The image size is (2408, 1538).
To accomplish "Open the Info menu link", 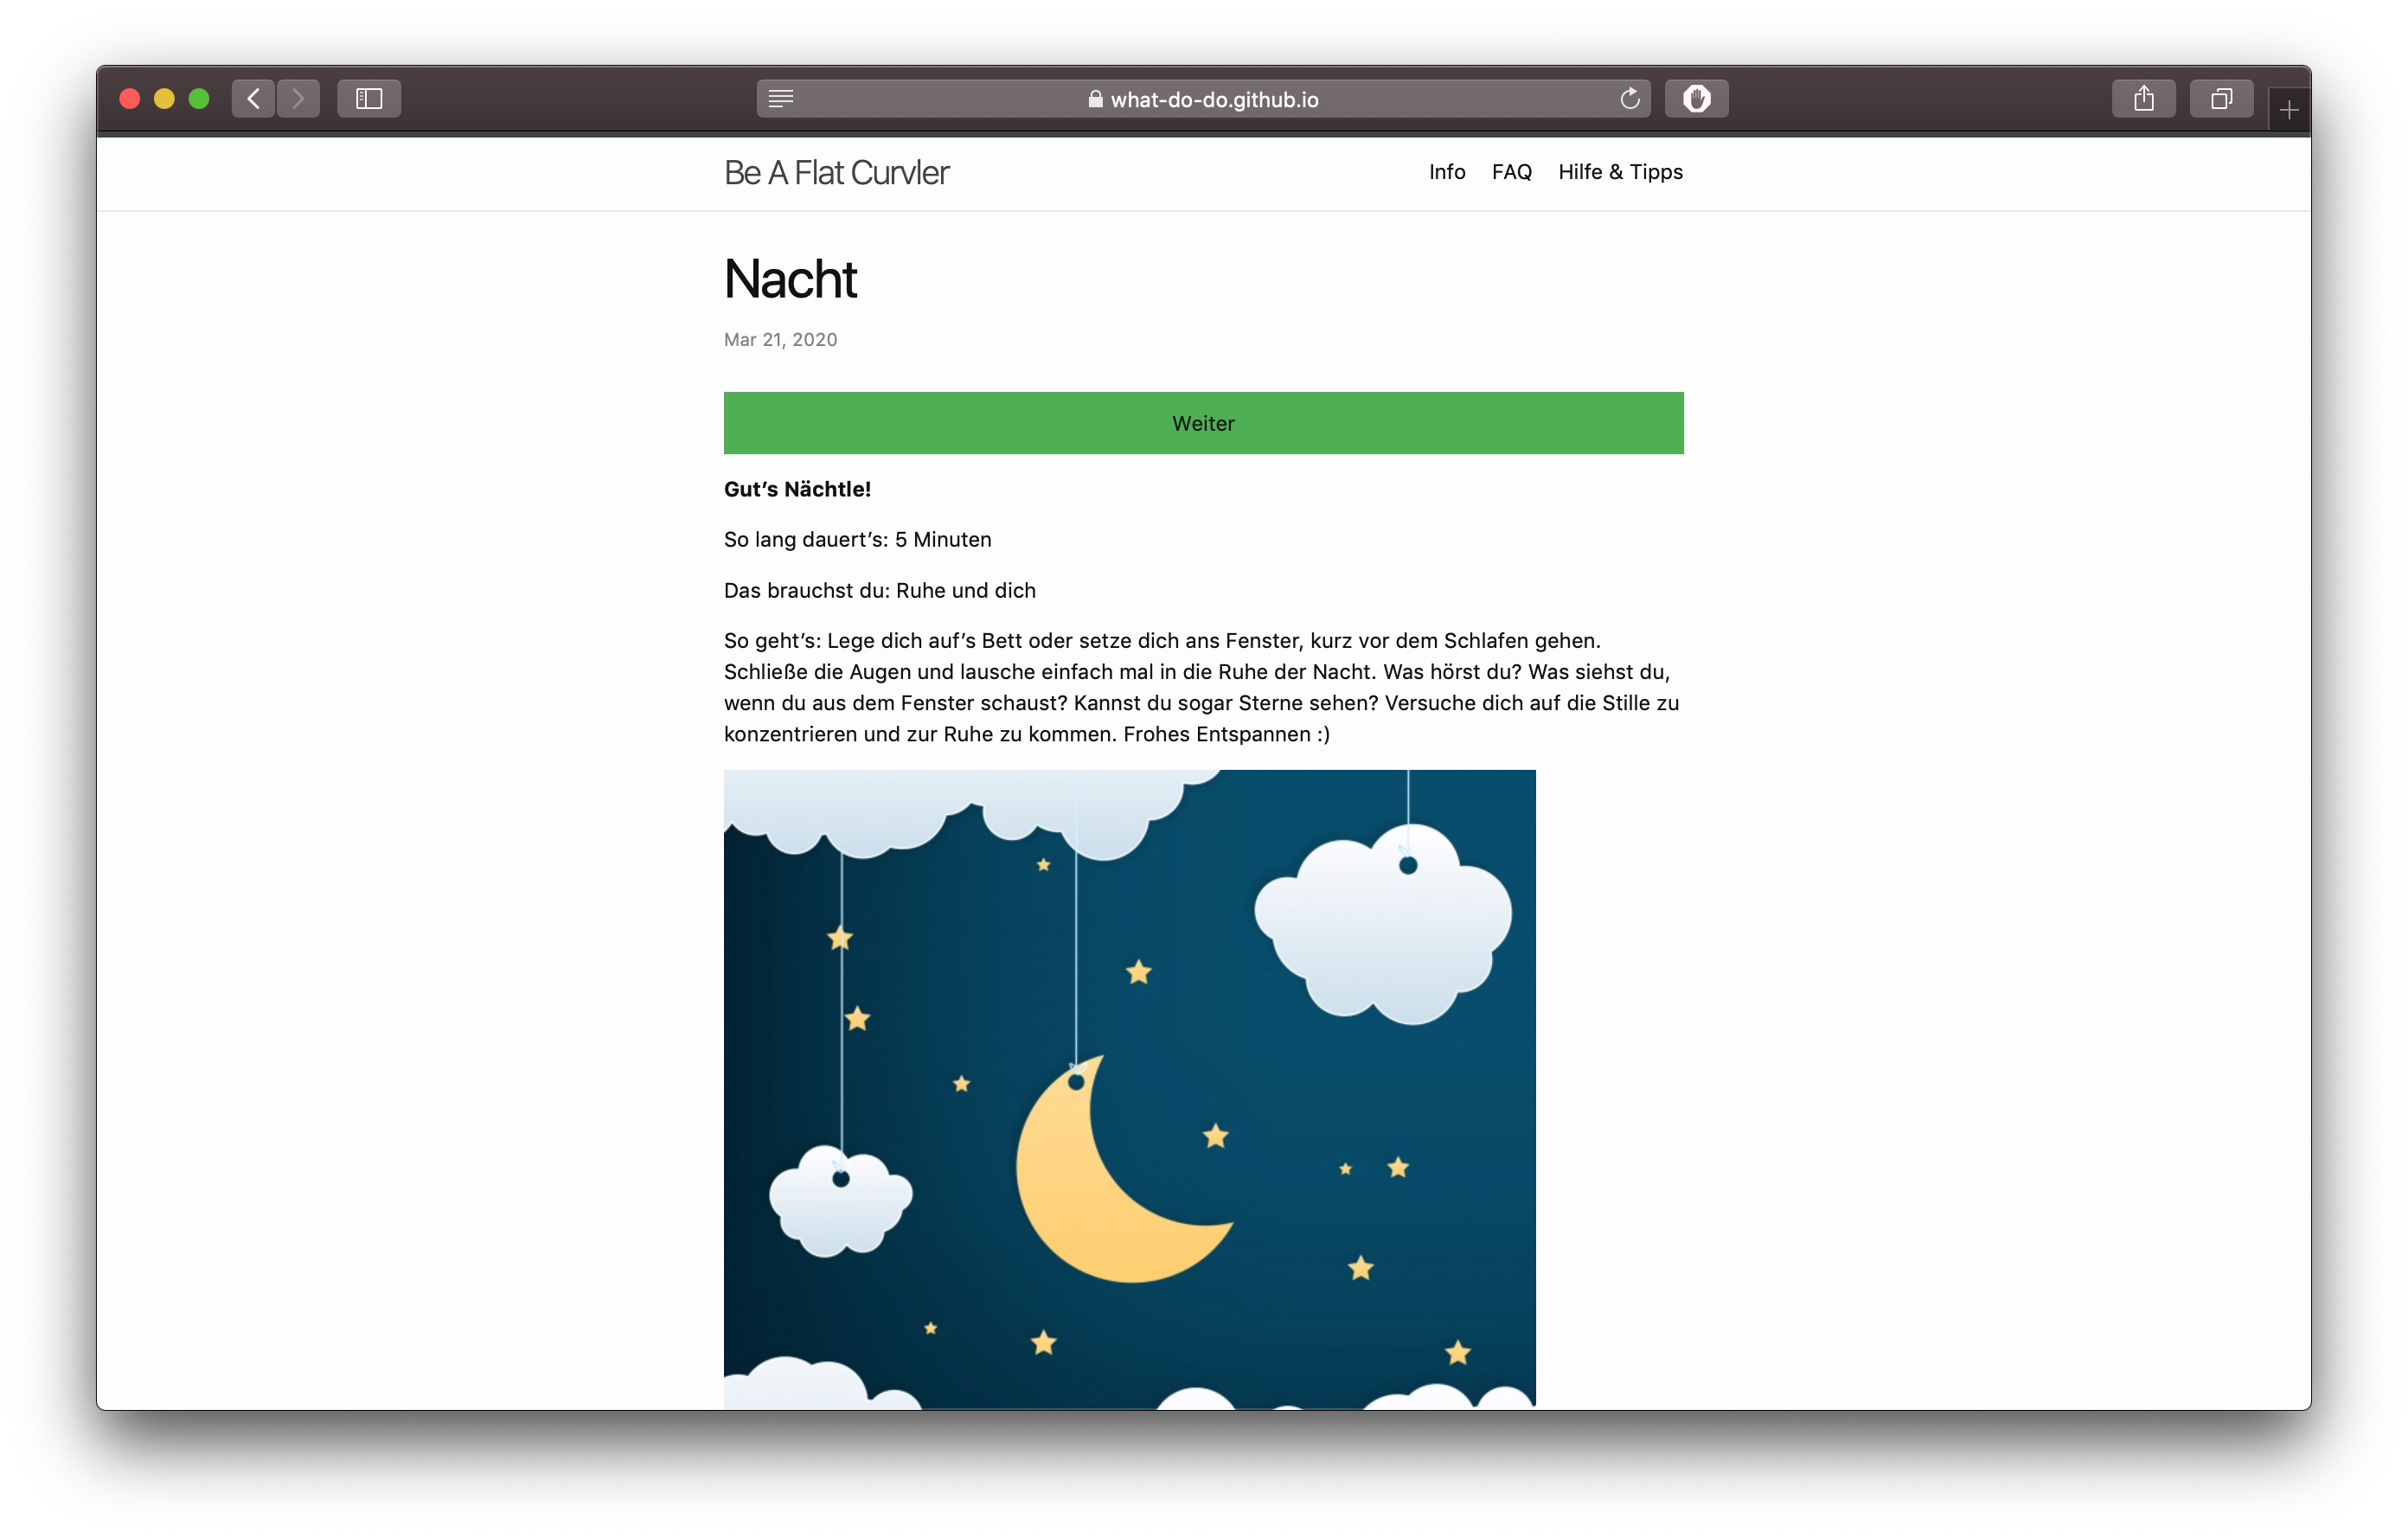I will coord(1446,172).
